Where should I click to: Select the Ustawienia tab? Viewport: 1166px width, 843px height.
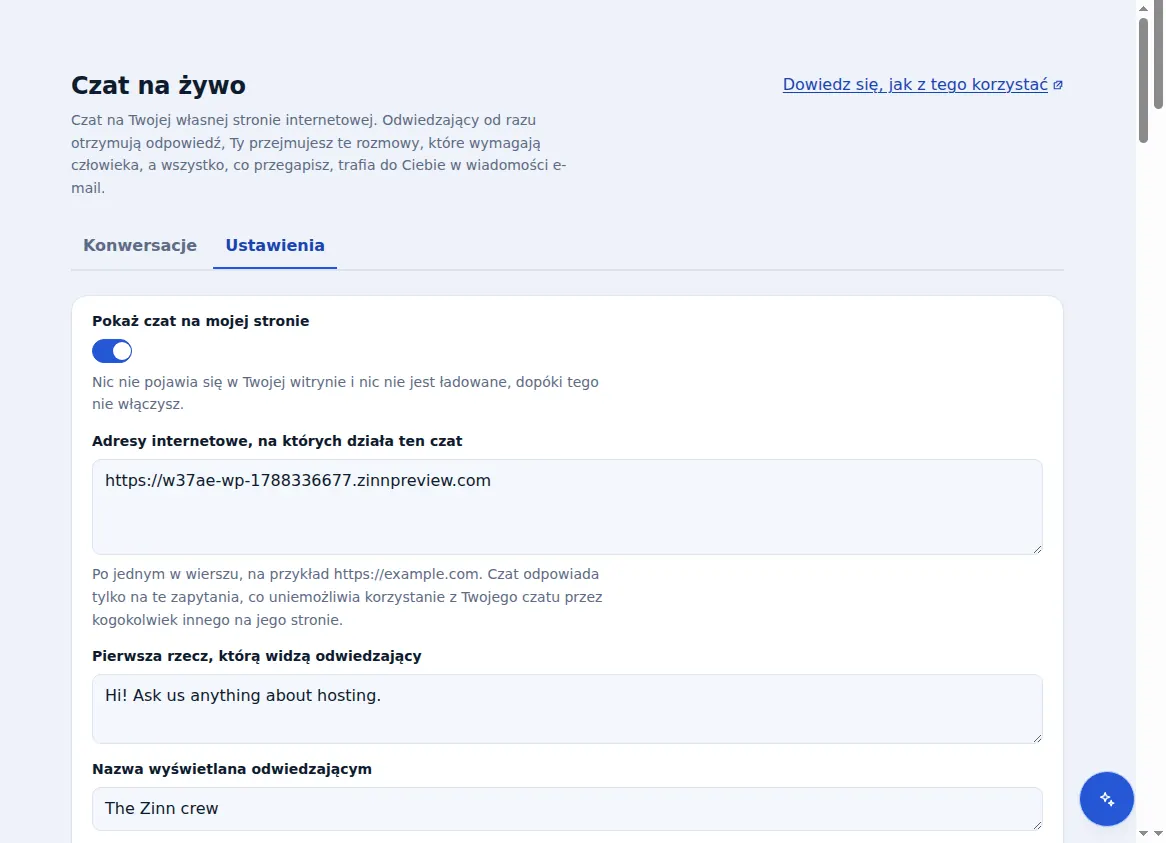coord(275,245)
